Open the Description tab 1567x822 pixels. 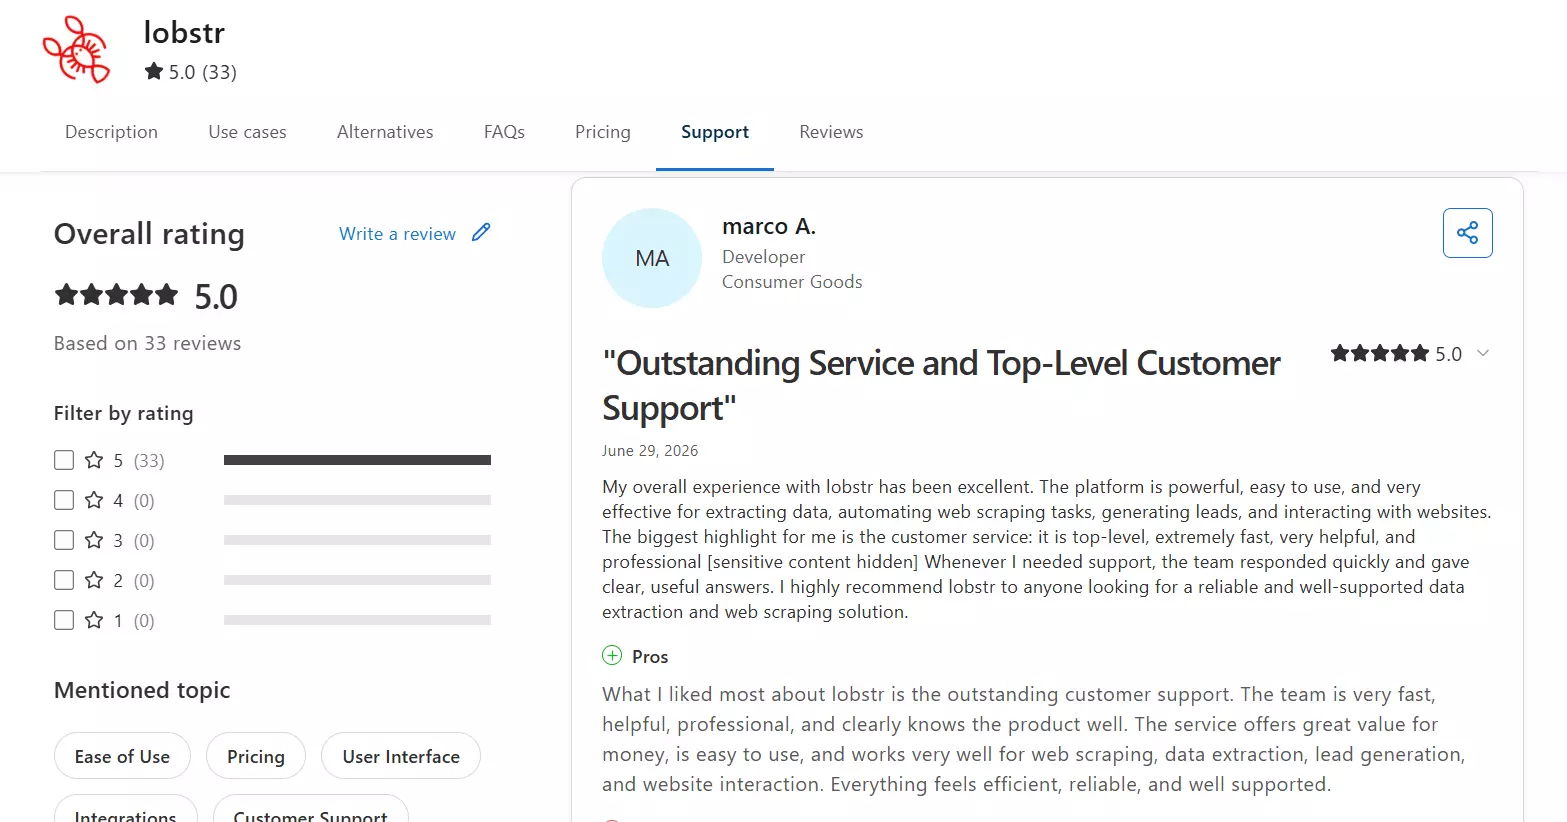(x=111, y=132)
